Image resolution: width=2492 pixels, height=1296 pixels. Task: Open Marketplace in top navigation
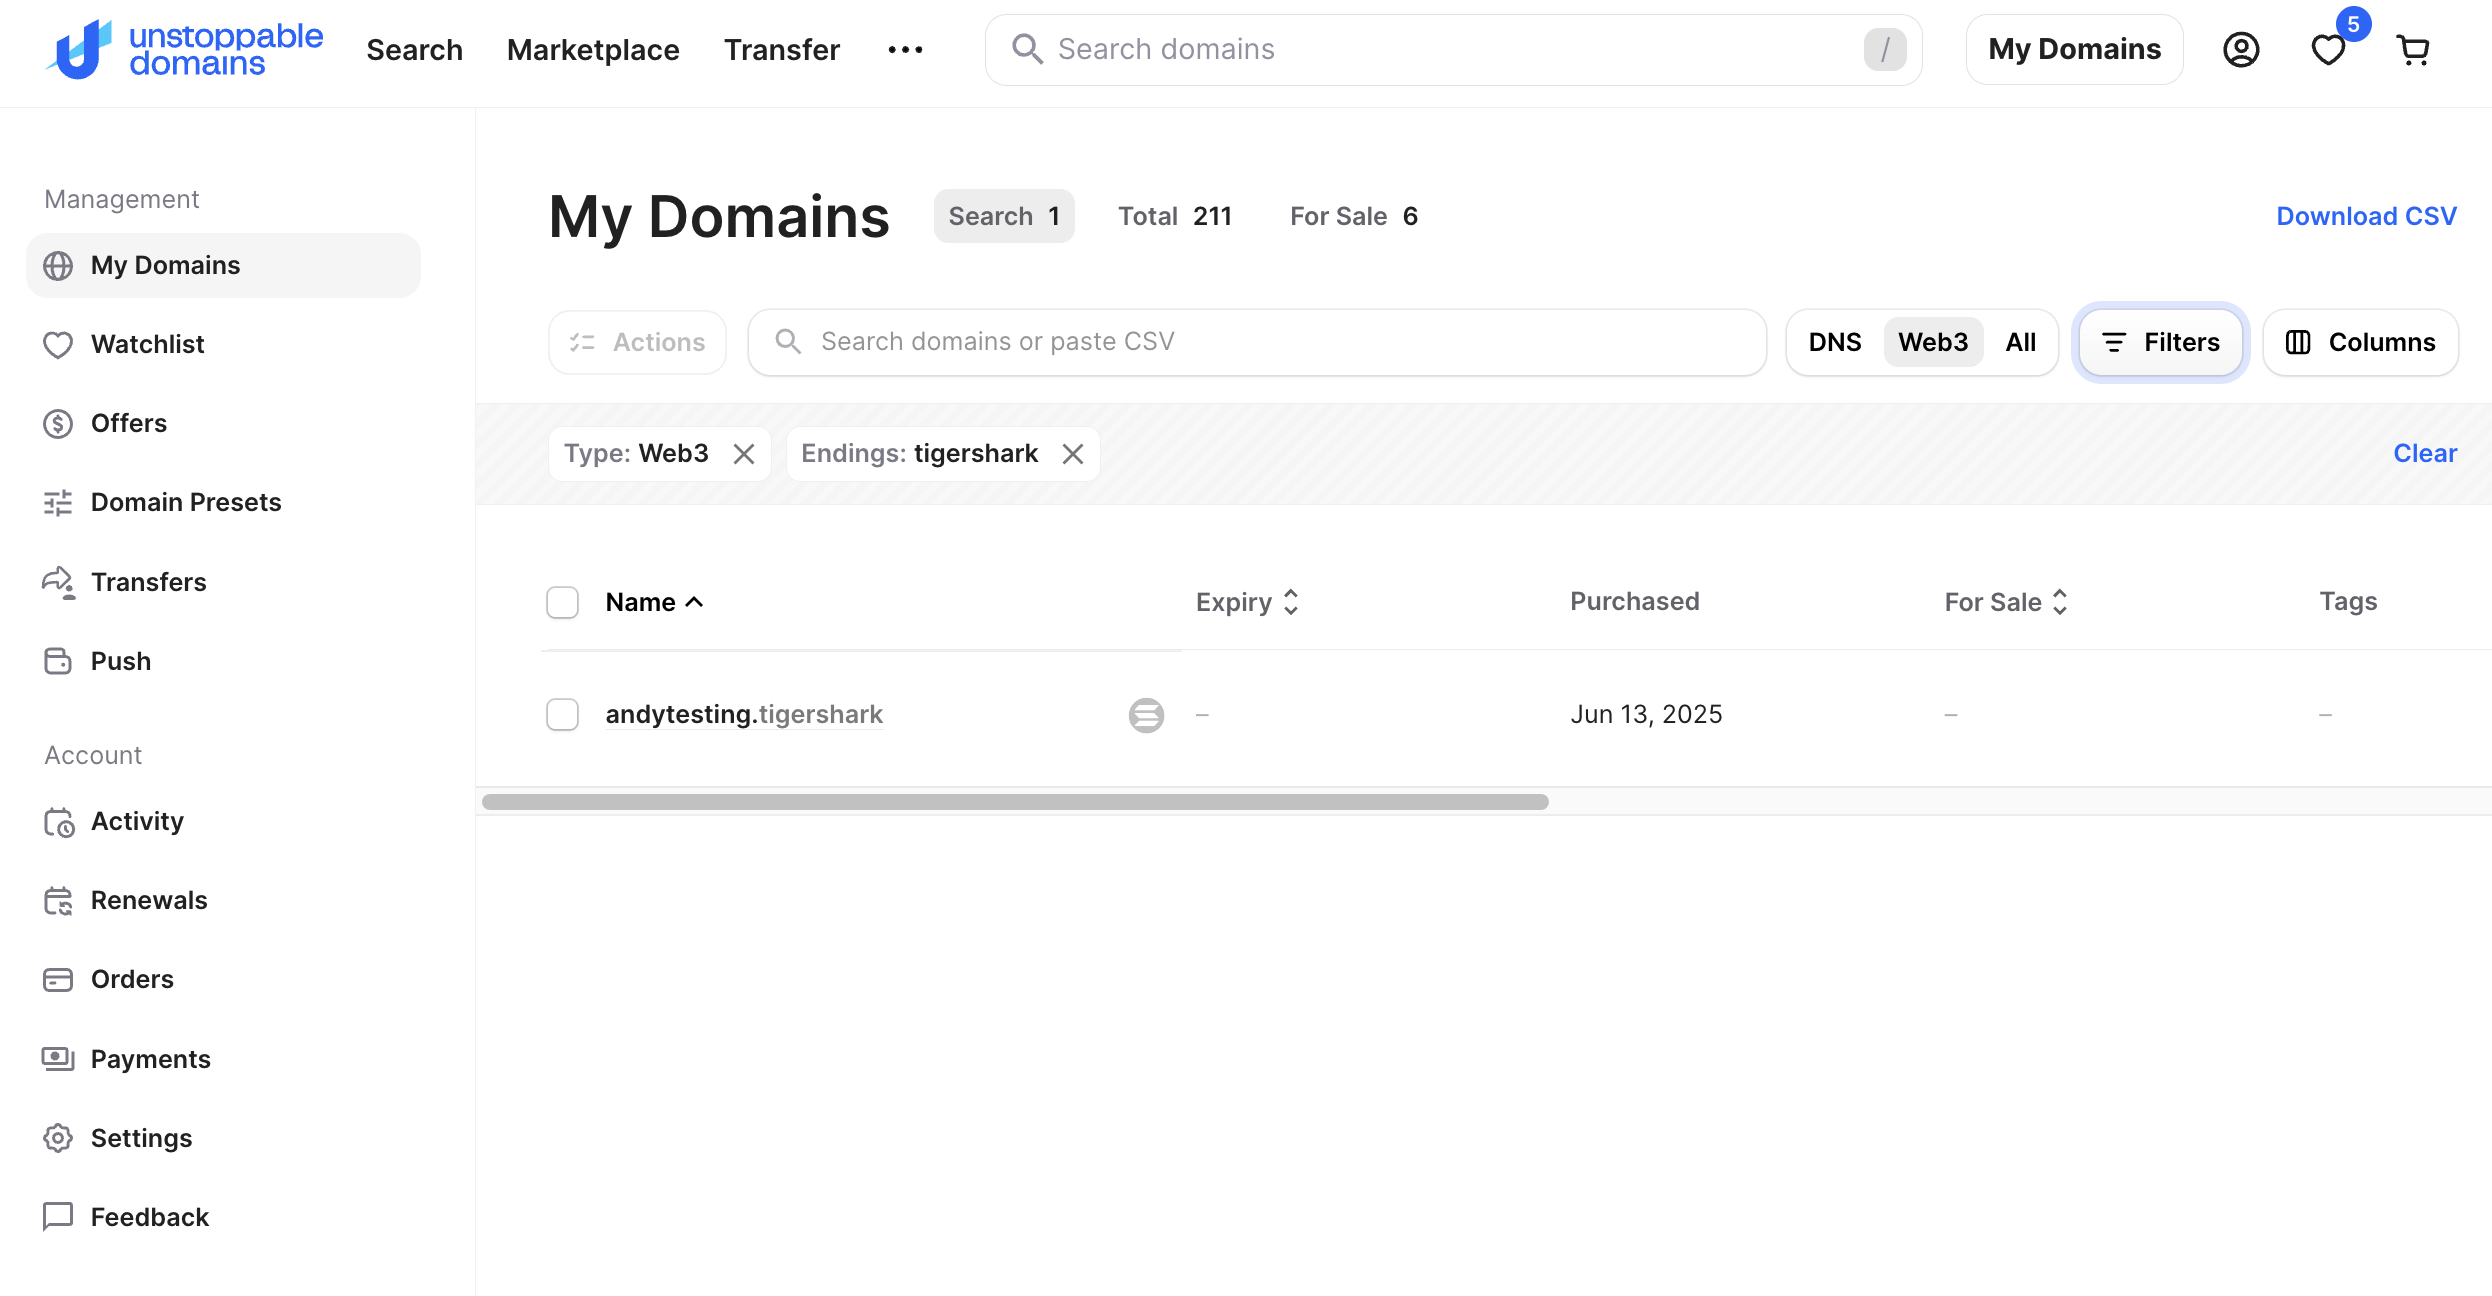tap(593, 50)
